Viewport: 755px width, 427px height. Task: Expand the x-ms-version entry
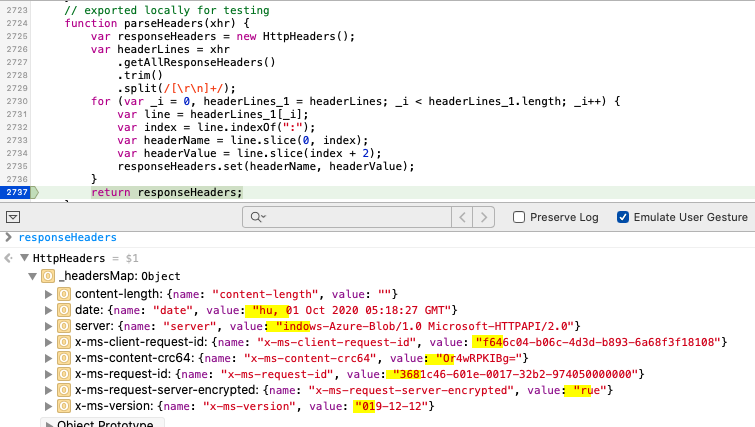coord(48,406)
